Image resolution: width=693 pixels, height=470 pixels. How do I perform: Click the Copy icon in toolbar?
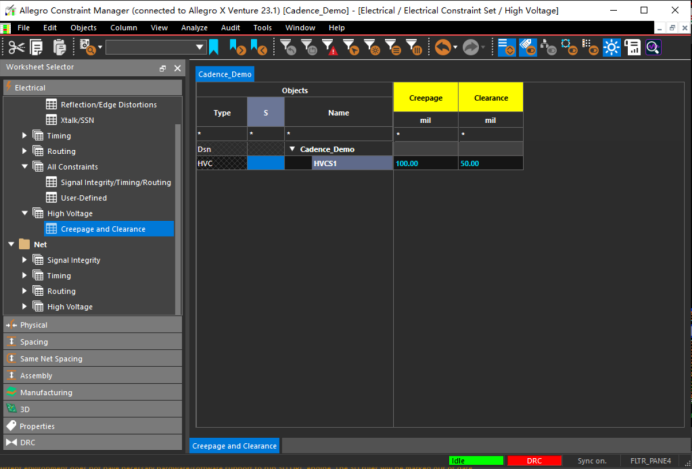(36, 47)
